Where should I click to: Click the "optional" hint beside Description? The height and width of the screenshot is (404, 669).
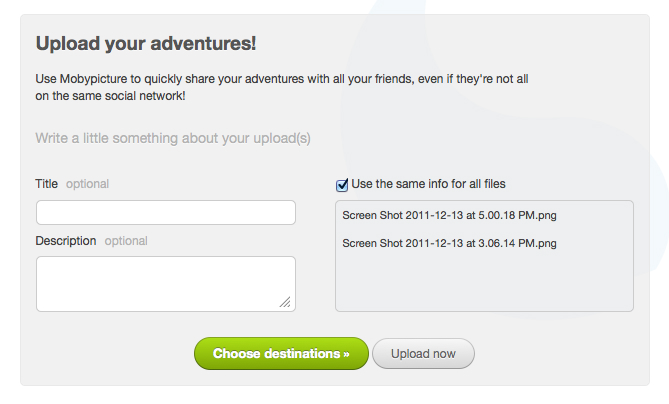pyautogui.click(x=126, y=241)
